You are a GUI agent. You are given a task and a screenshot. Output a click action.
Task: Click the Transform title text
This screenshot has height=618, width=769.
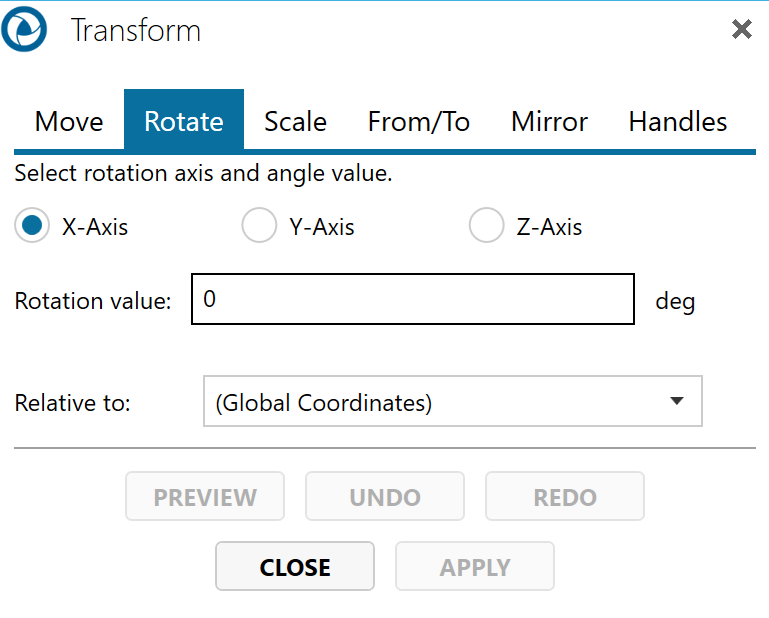[135, 31]
